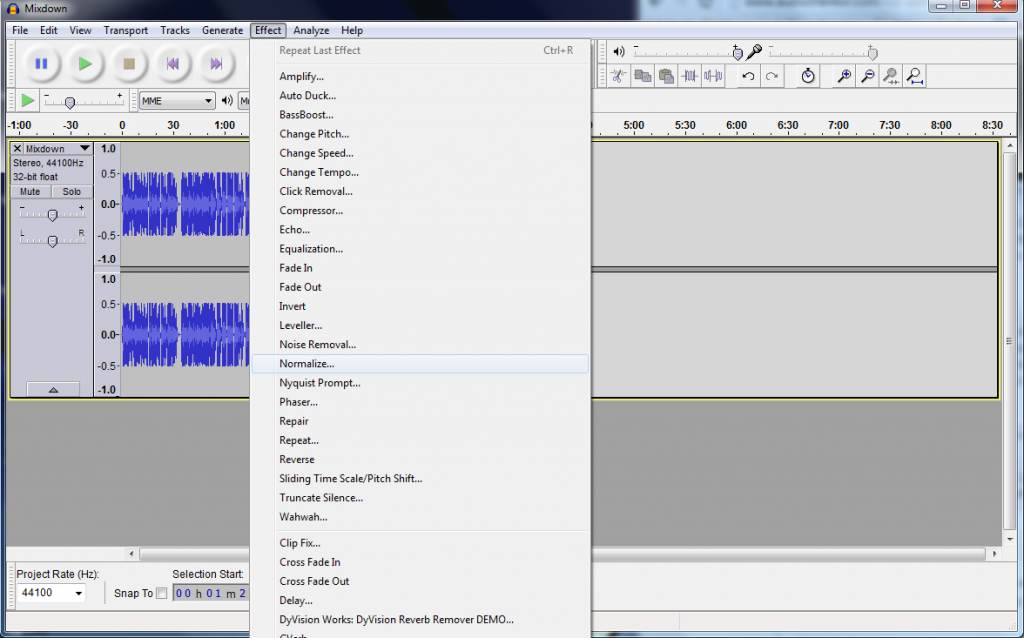Undo the last action

748,76
